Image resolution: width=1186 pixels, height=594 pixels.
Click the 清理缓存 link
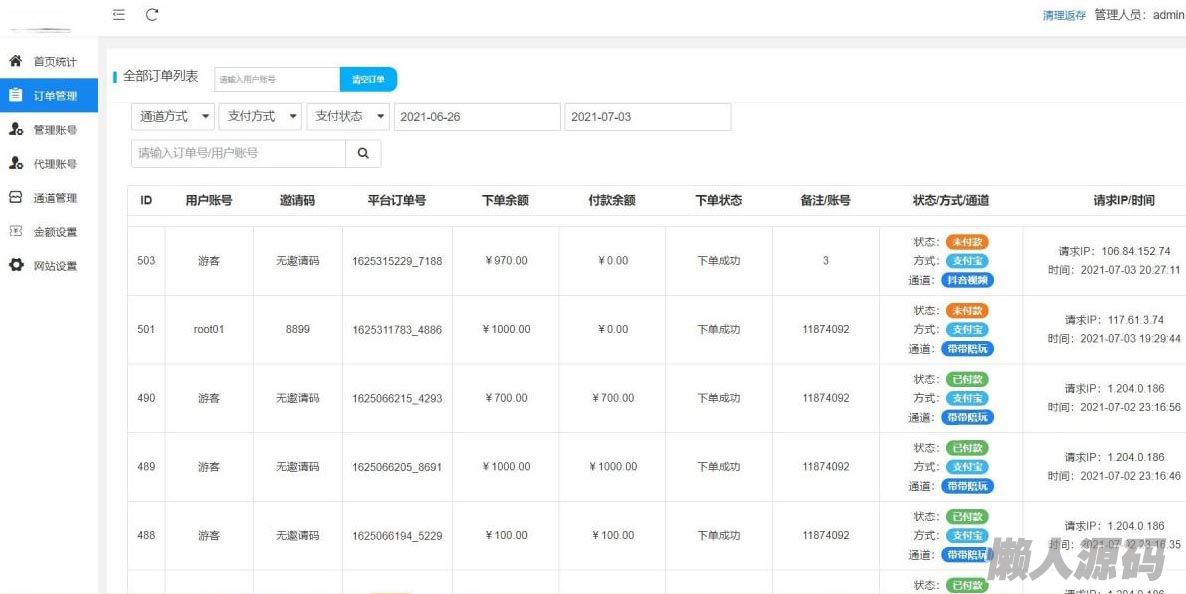click(1064, 16)
